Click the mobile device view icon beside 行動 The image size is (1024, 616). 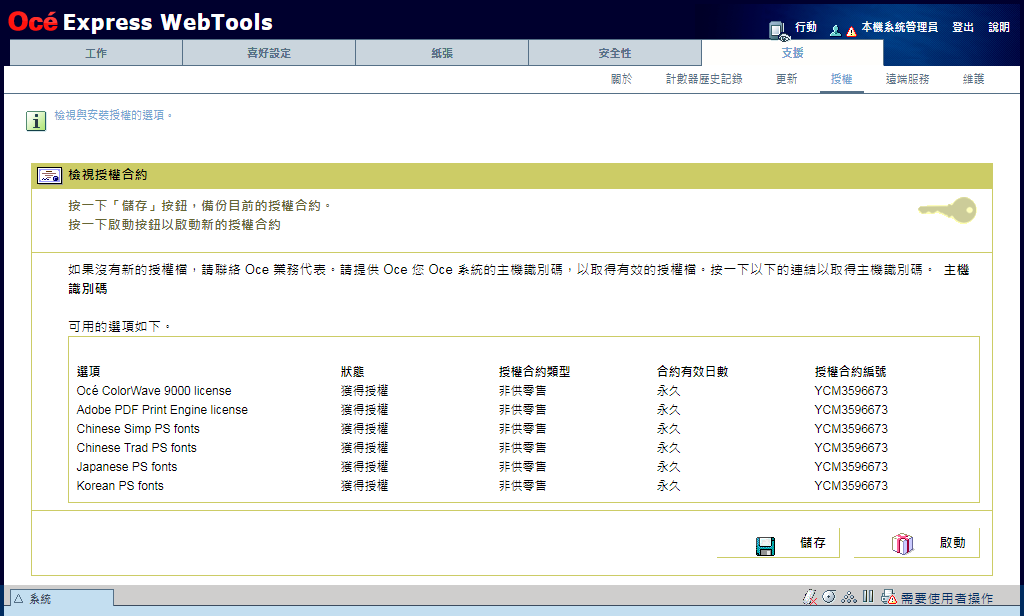pos(778,29)
